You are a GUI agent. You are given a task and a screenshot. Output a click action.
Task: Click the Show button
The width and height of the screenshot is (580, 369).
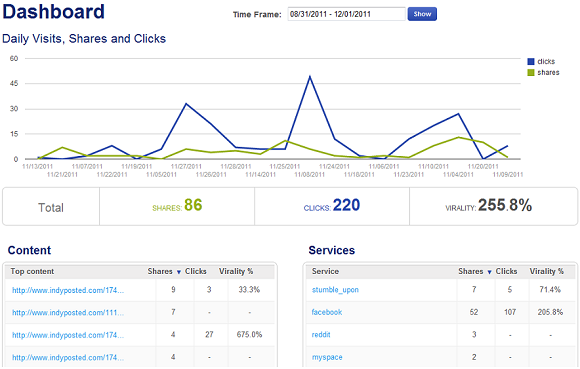(422, 14)
